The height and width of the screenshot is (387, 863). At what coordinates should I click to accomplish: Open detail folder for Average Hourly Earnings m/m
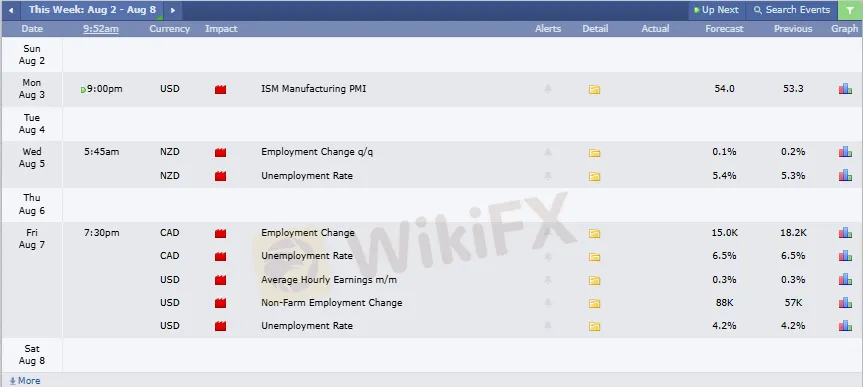[x=594, y=280]
